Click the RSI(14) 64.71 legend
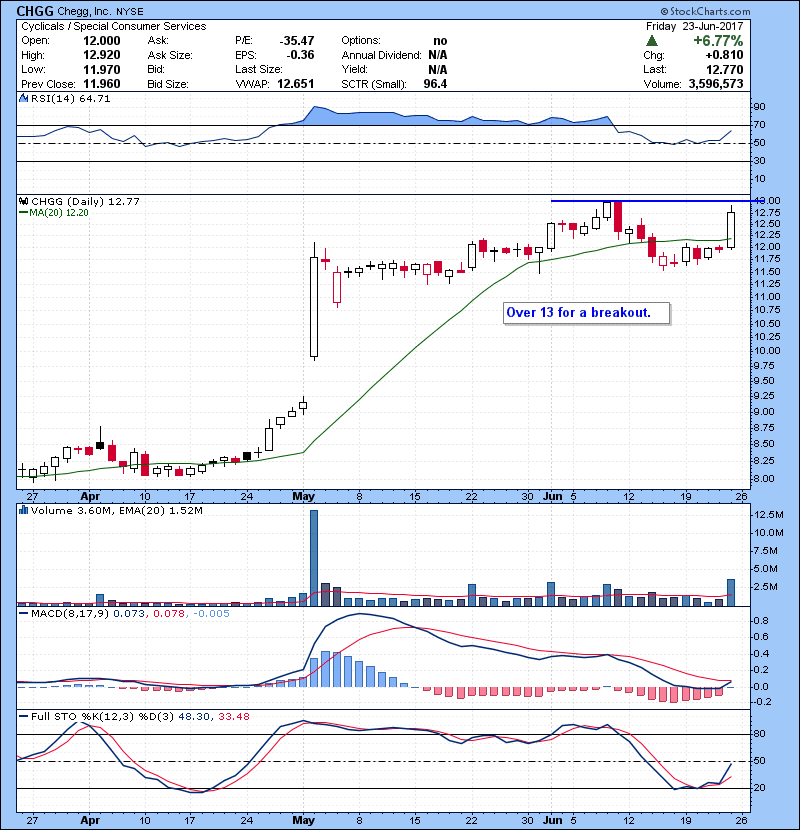The image size is (800, 830). click(x=70, y=98)
